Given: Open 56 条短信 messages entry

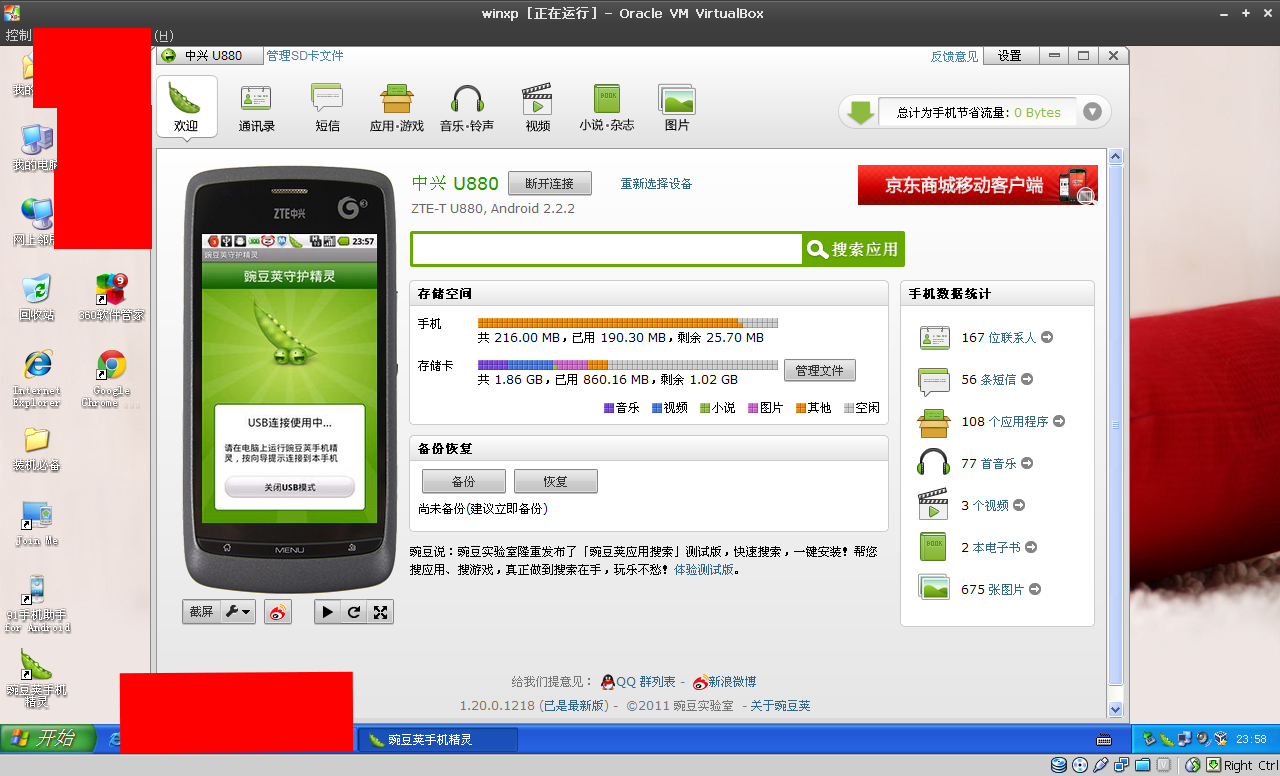Looking at the screenshot, I should [x=997, y=380].
